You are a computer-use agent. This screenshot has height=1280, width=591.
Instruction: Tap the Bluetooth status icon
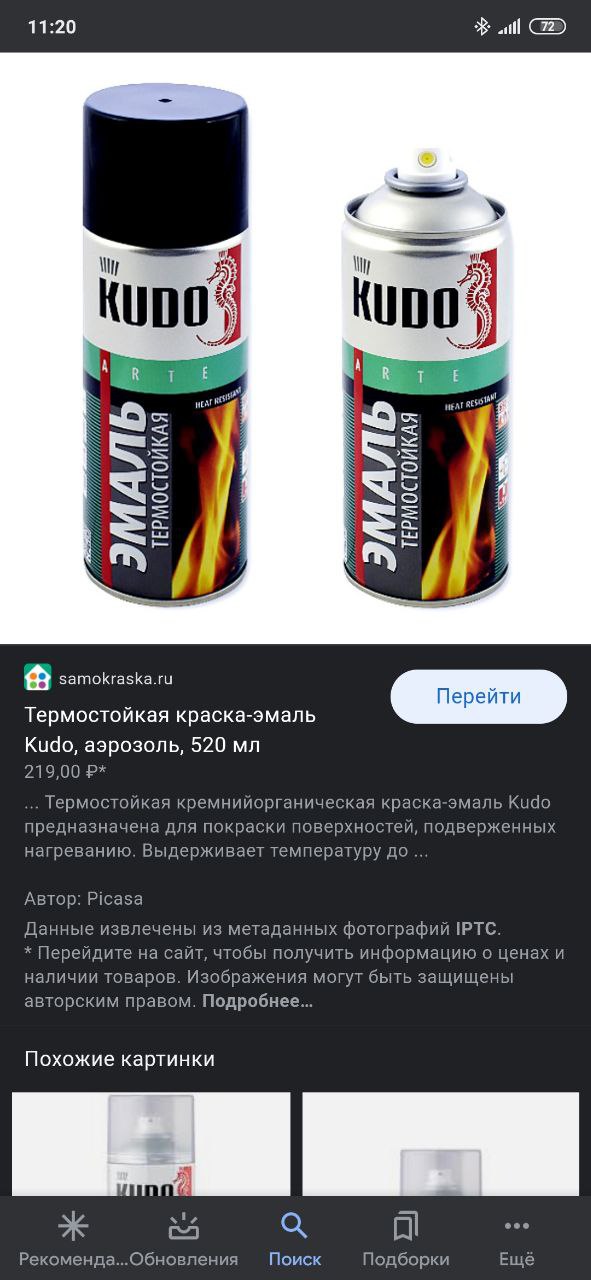click(482, 27)
